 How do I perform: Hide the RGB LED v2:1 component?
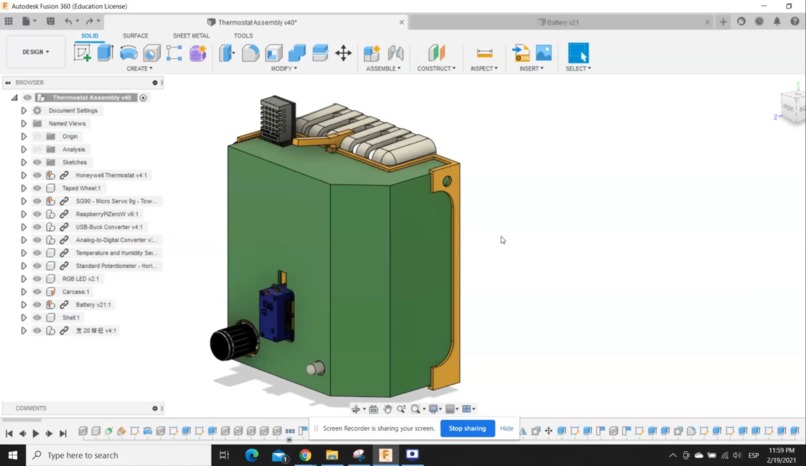(x=37, y=278)
